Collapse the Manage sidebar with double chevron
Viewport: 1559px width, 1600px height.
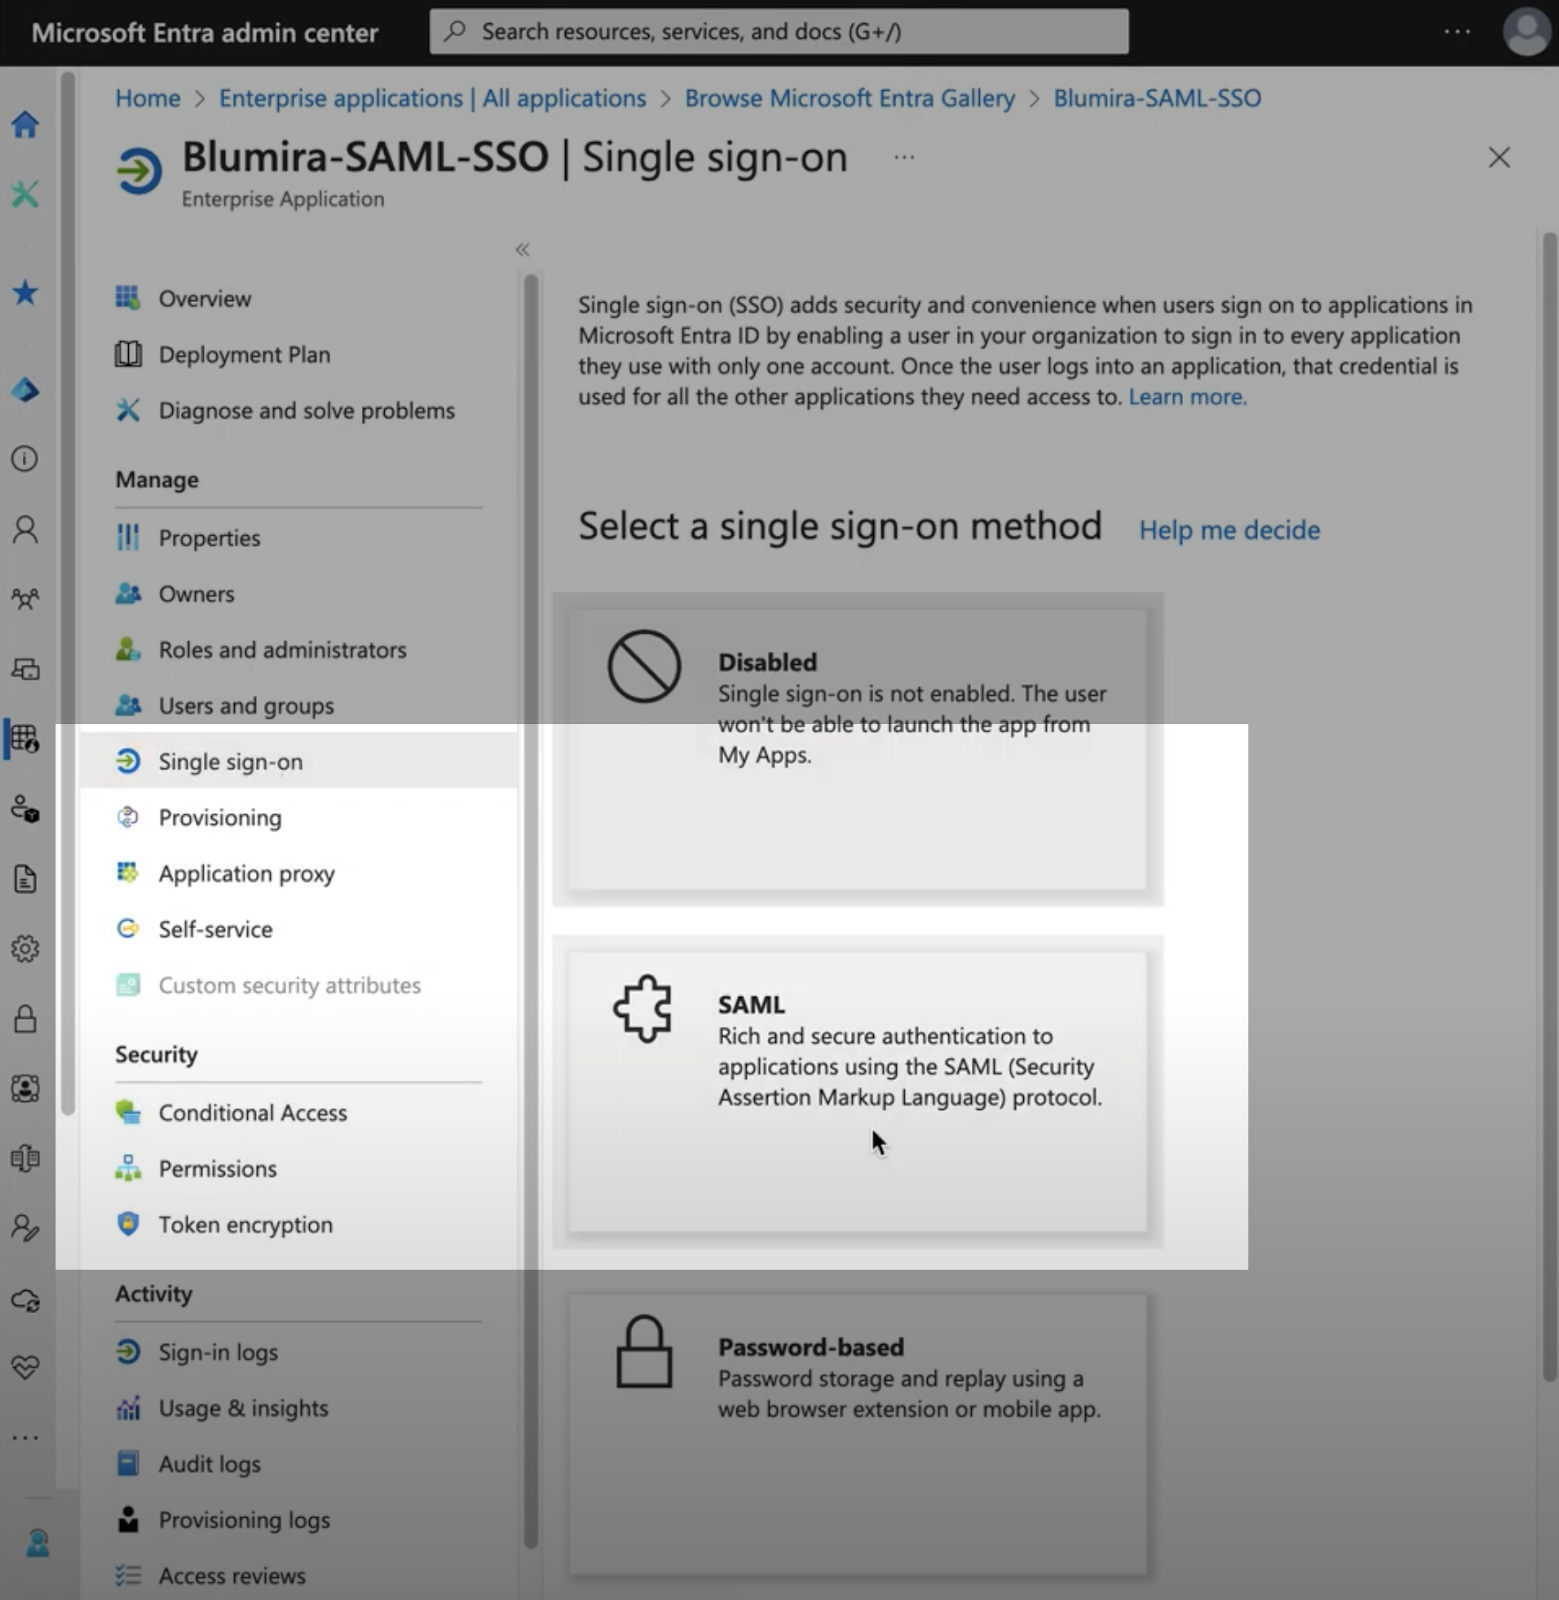(x=522, y=249)
